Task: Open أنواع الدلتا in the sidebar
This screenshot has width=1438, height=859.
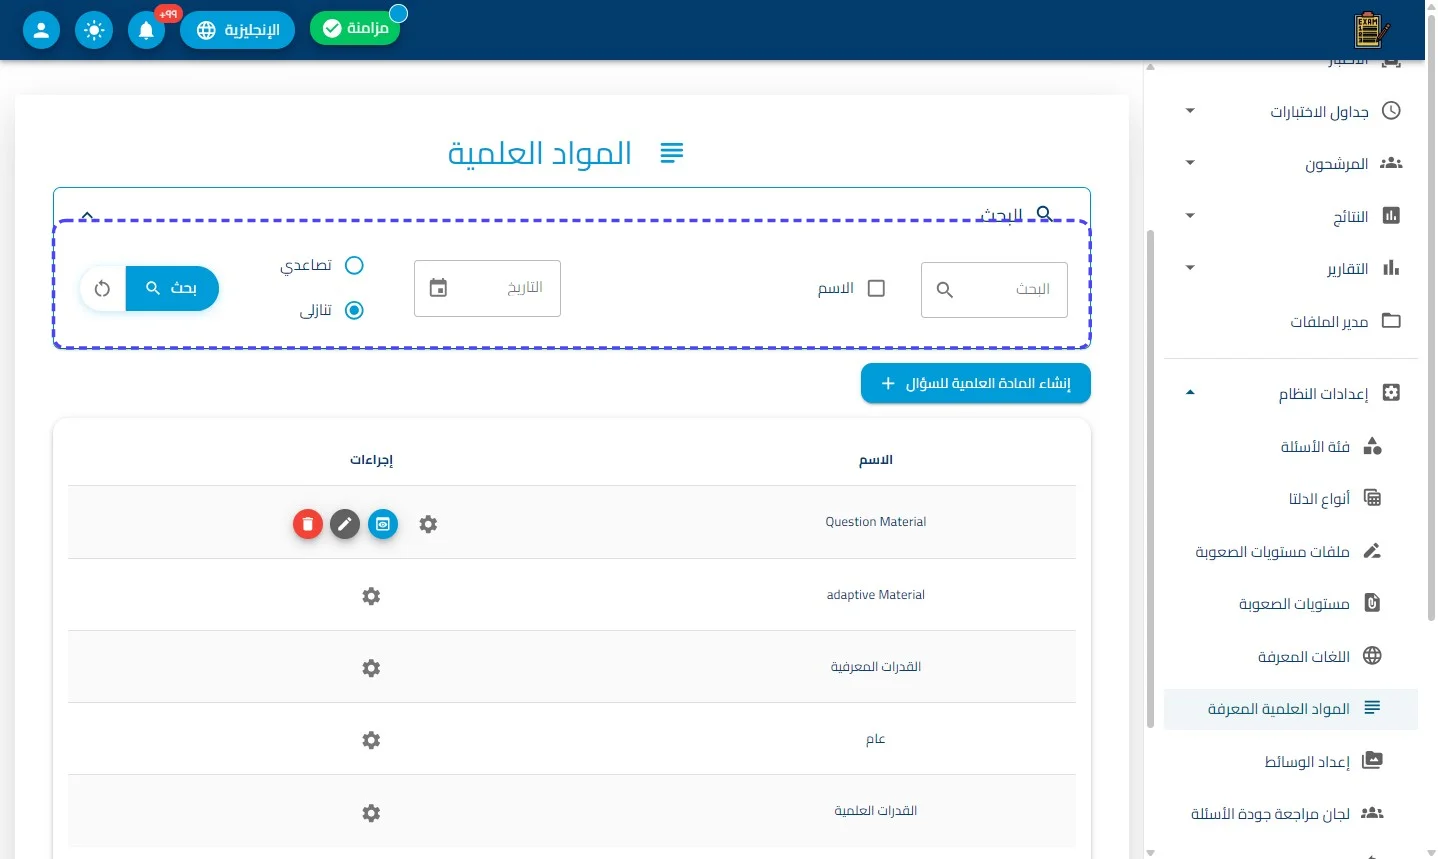Action: [1291, 498]
